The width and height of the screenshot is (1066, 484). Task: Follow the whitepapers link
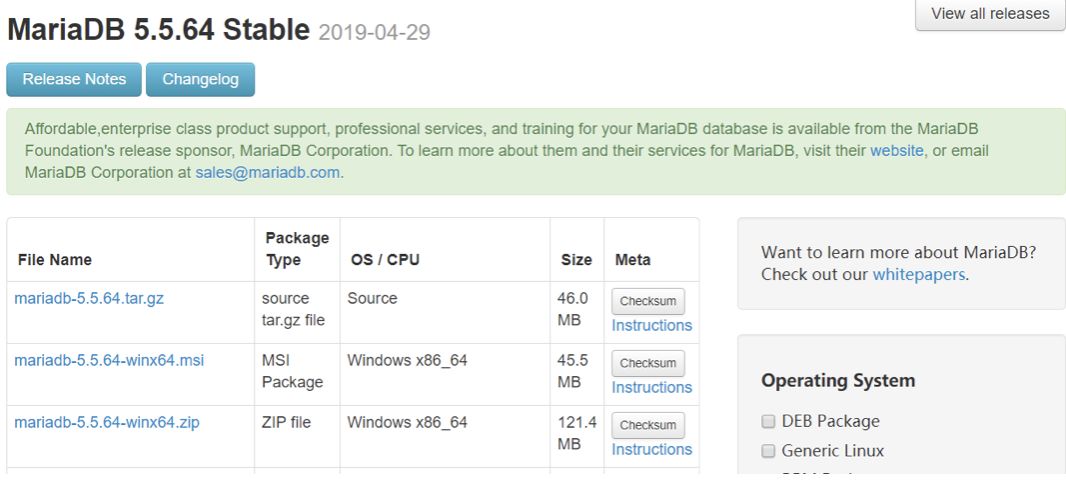[x=919, y=274]
